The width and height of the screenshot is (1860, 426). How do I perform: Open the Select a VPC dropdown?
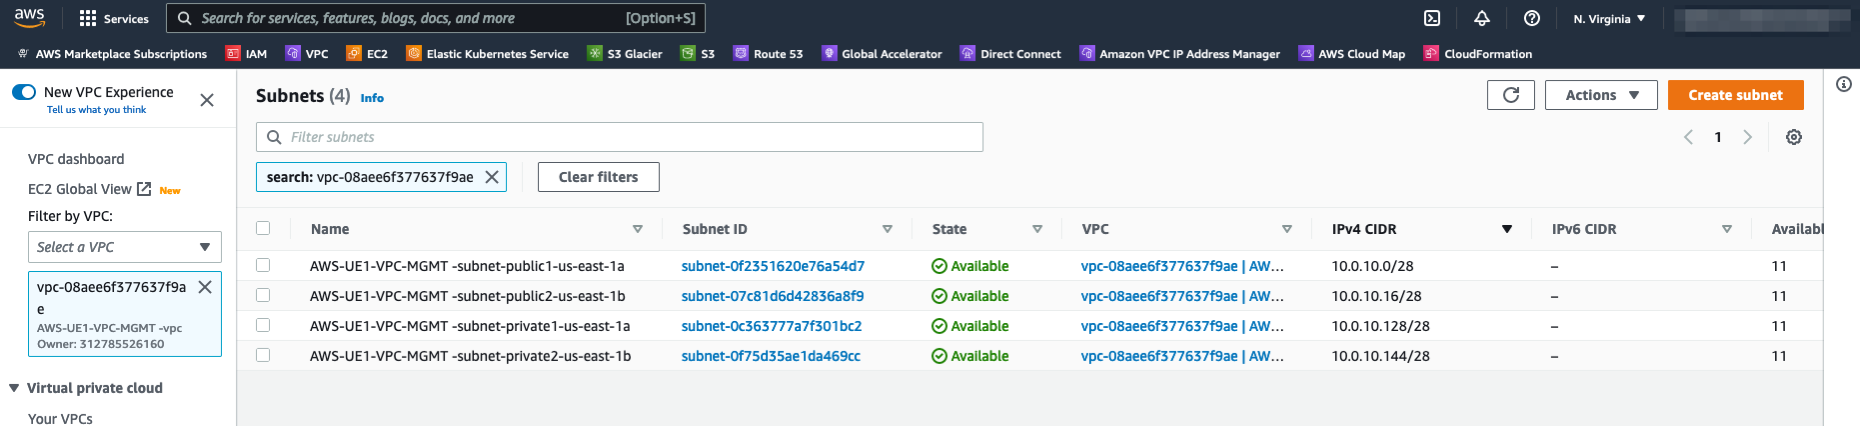[125, 247]
